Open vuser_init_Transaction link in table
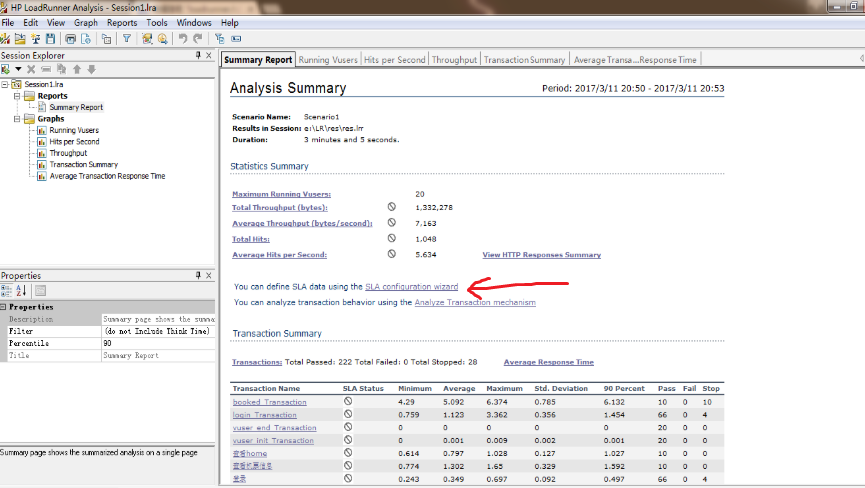865x488 pixels. (273, 441)
